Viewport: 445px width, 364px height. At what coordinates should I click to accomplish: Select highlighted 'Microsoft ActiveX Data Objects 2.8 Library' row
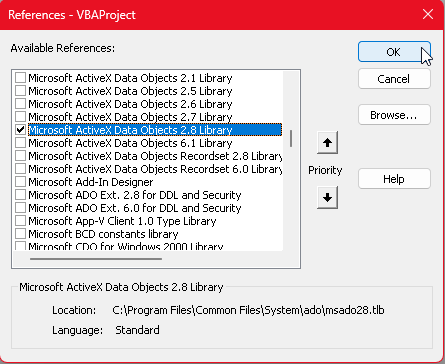pyautogui.click(x=155, y=130)
